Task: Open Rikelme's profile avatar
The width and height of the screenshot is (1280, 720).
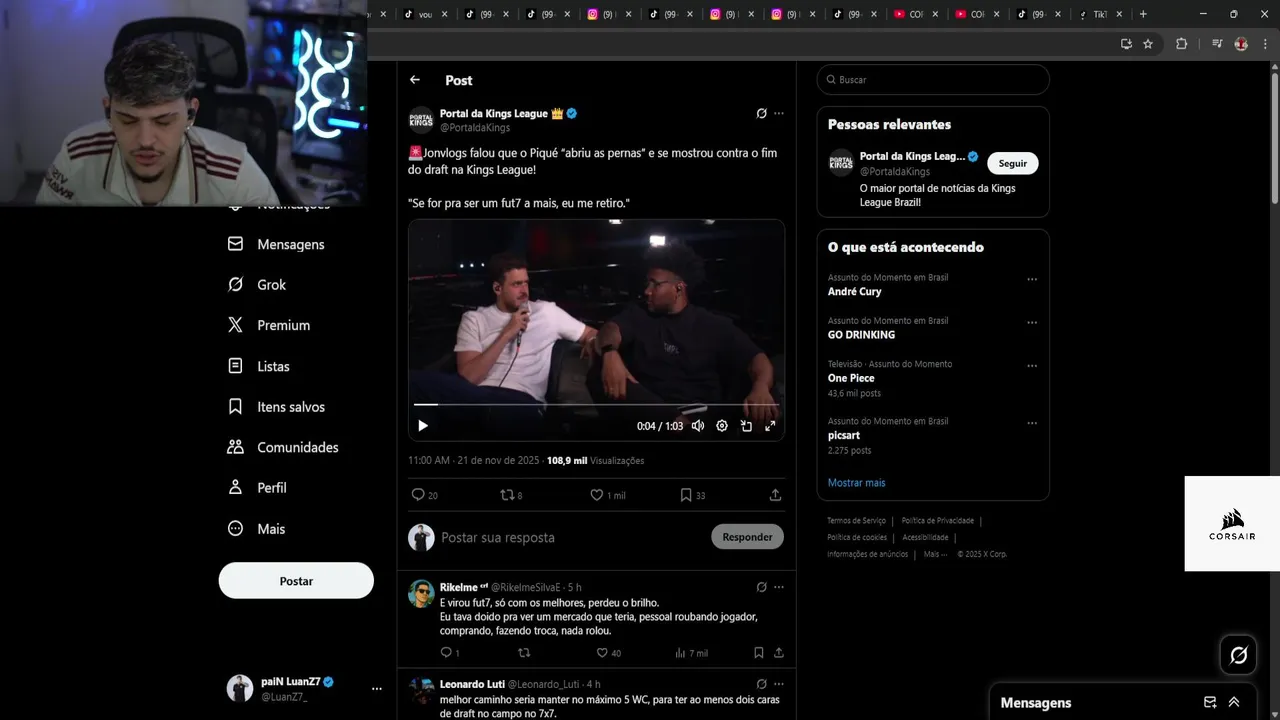Action: [x=421, y=594]
